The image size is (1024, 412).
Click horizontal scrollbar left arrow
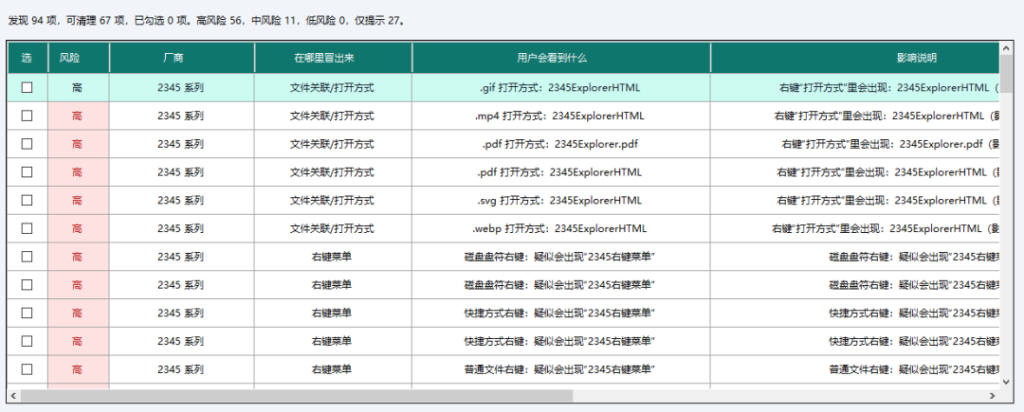coord(14,396)
